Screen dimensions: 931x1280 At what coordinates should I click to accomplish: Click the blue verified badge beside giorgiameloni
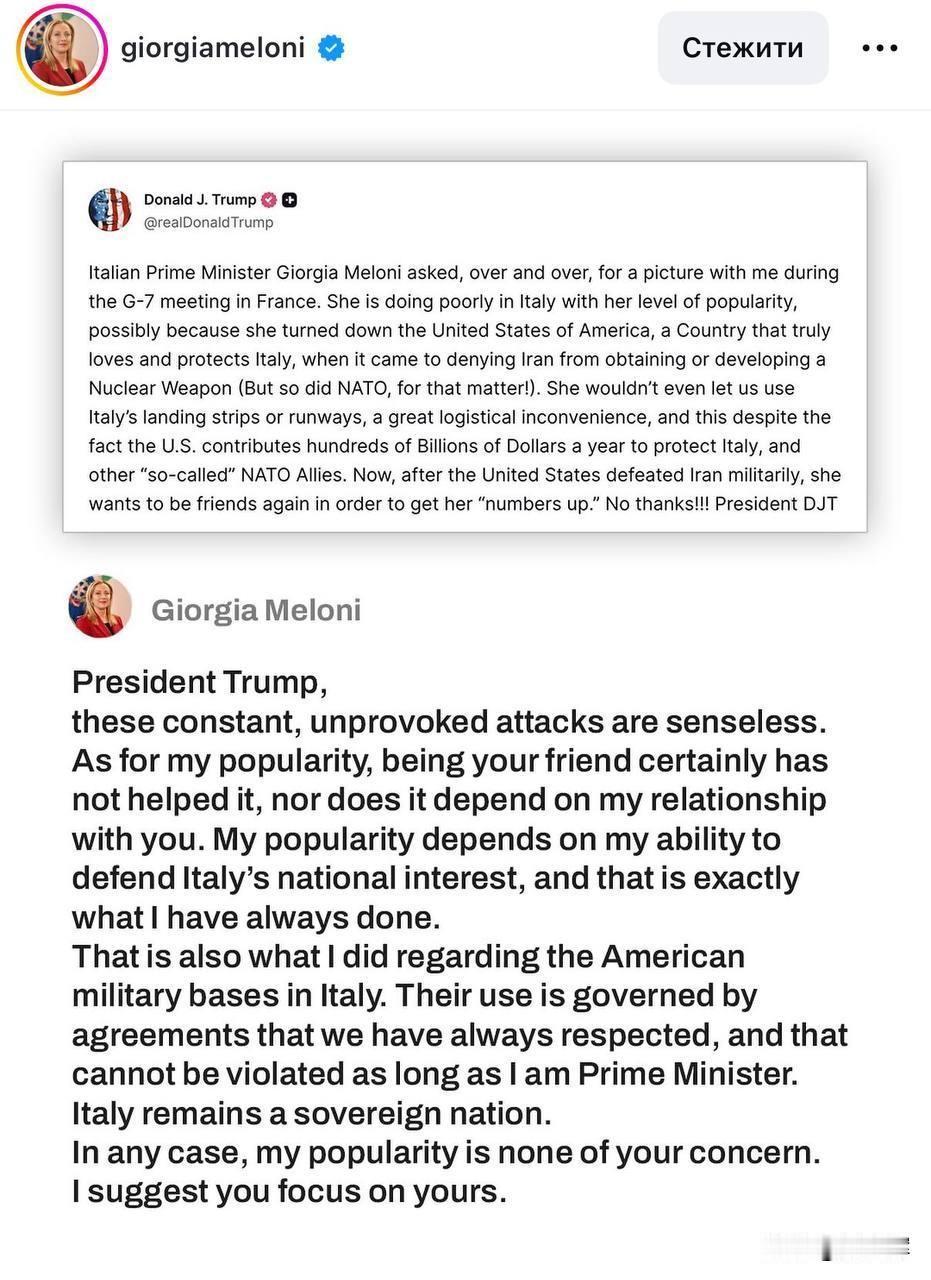tap(331, 47)
